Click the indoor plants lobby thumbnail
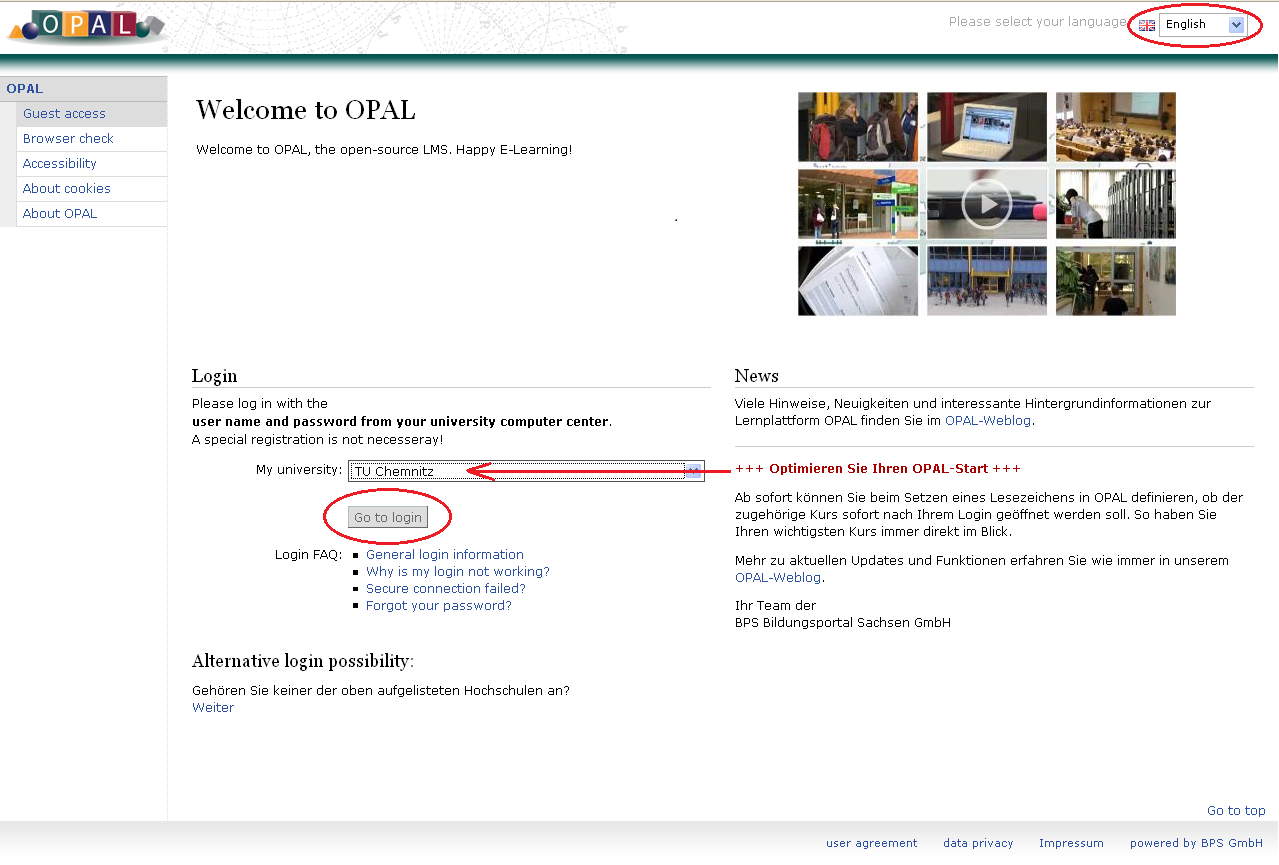Screen dimensions: 1279x865 [x=1116, y=281]
